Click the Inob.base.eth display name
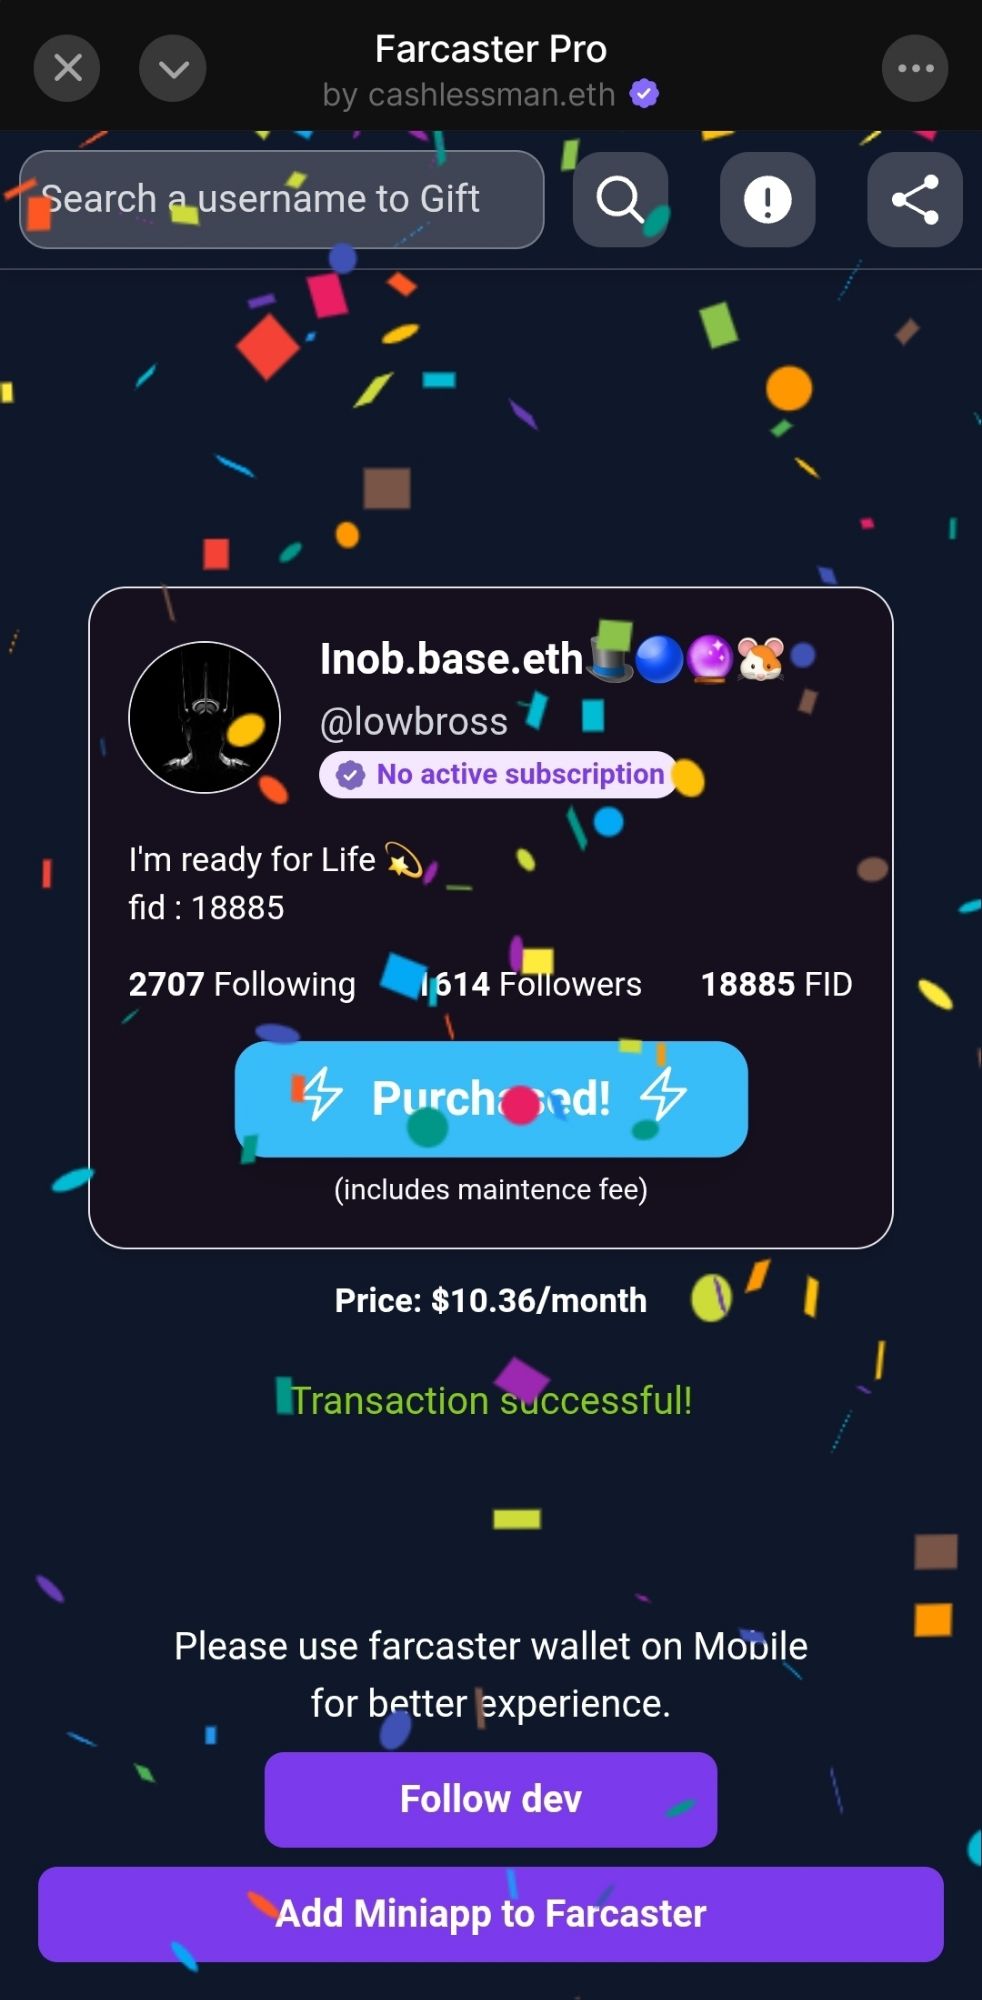This screenshot has width=982, height=2000. pyautogui.click(x=451, y=659)
